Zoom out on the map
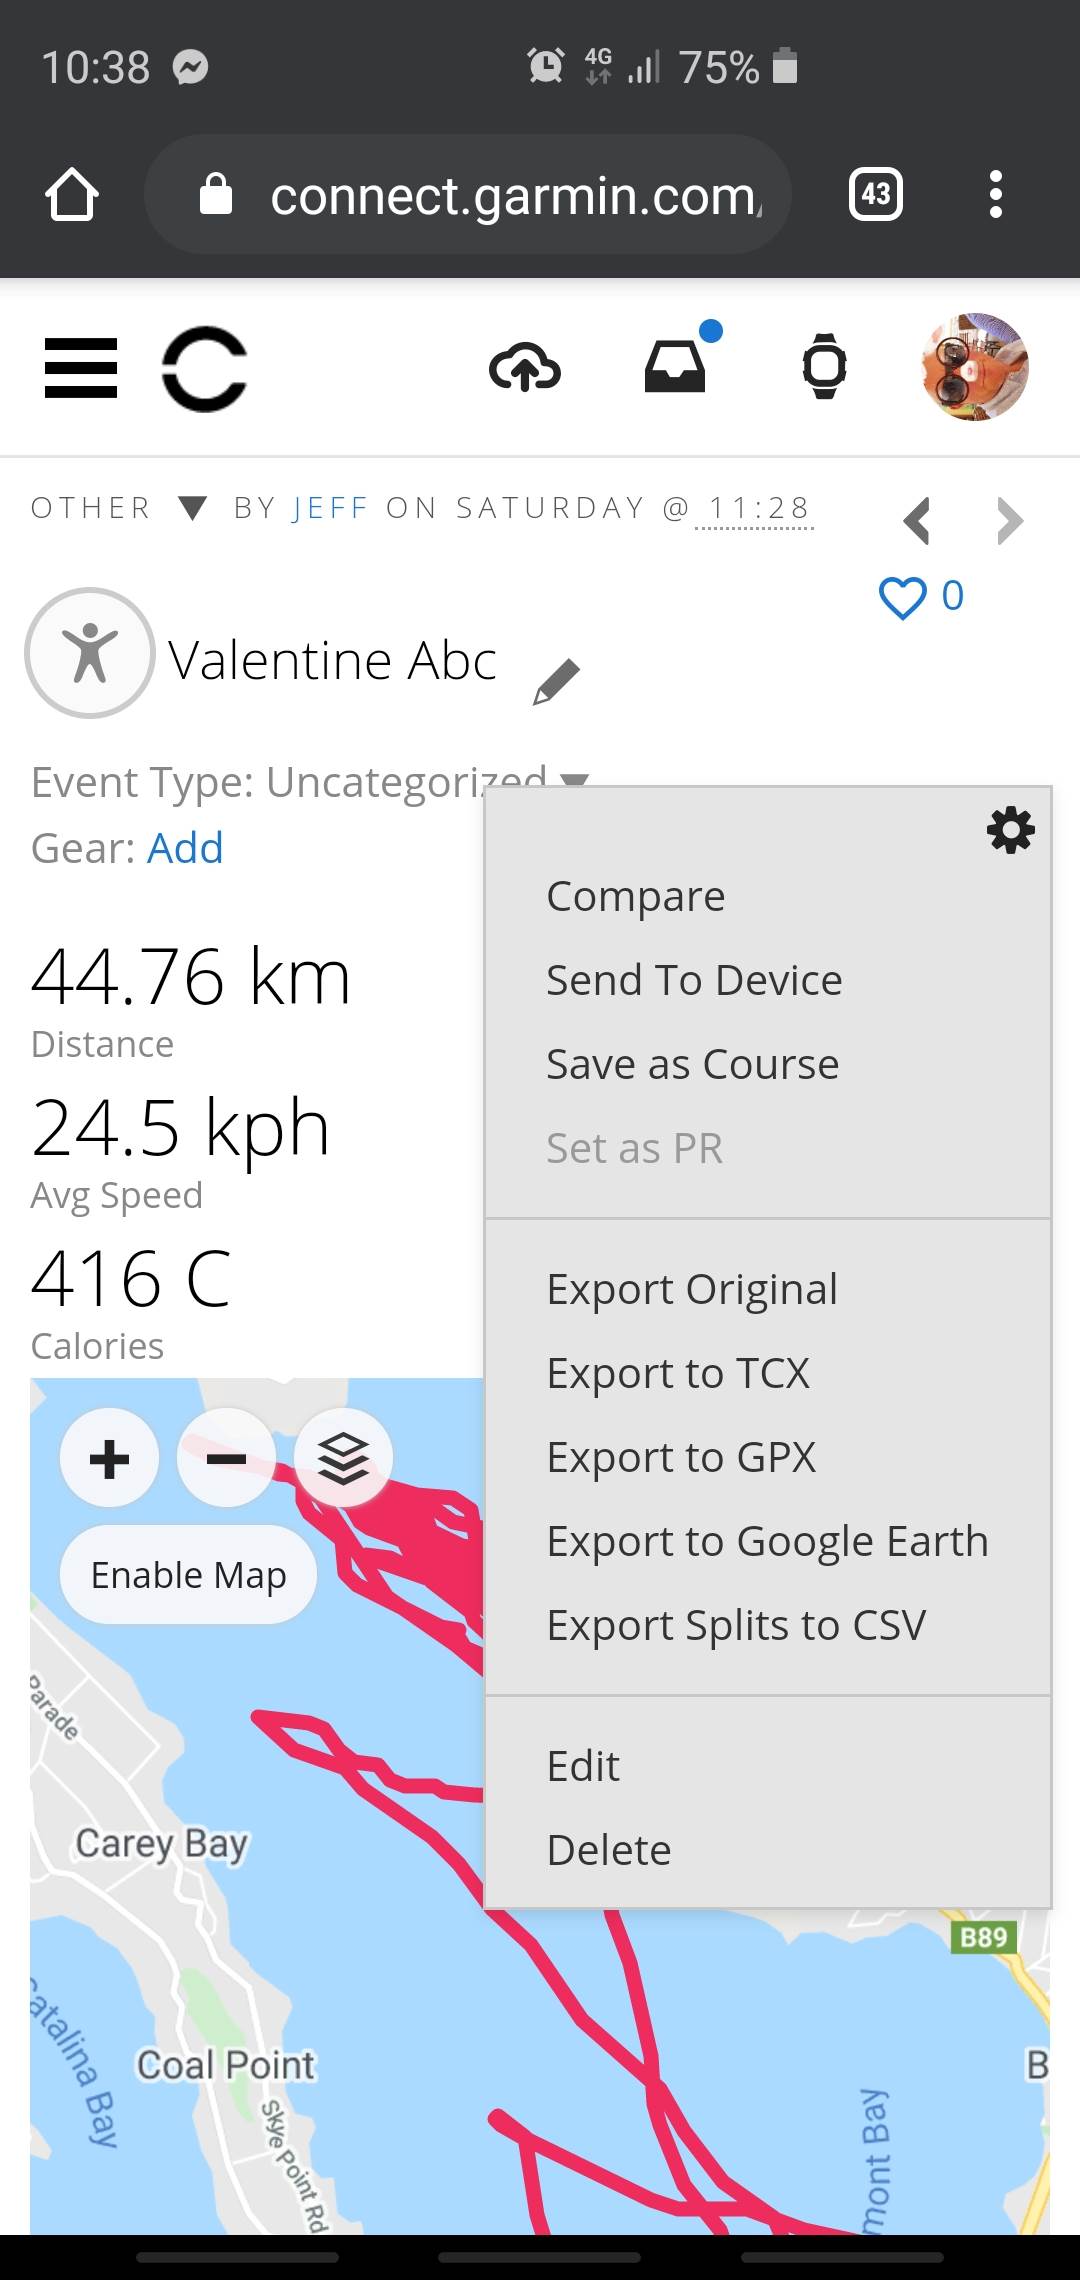1080x2280 pixels. (227, 1459)
